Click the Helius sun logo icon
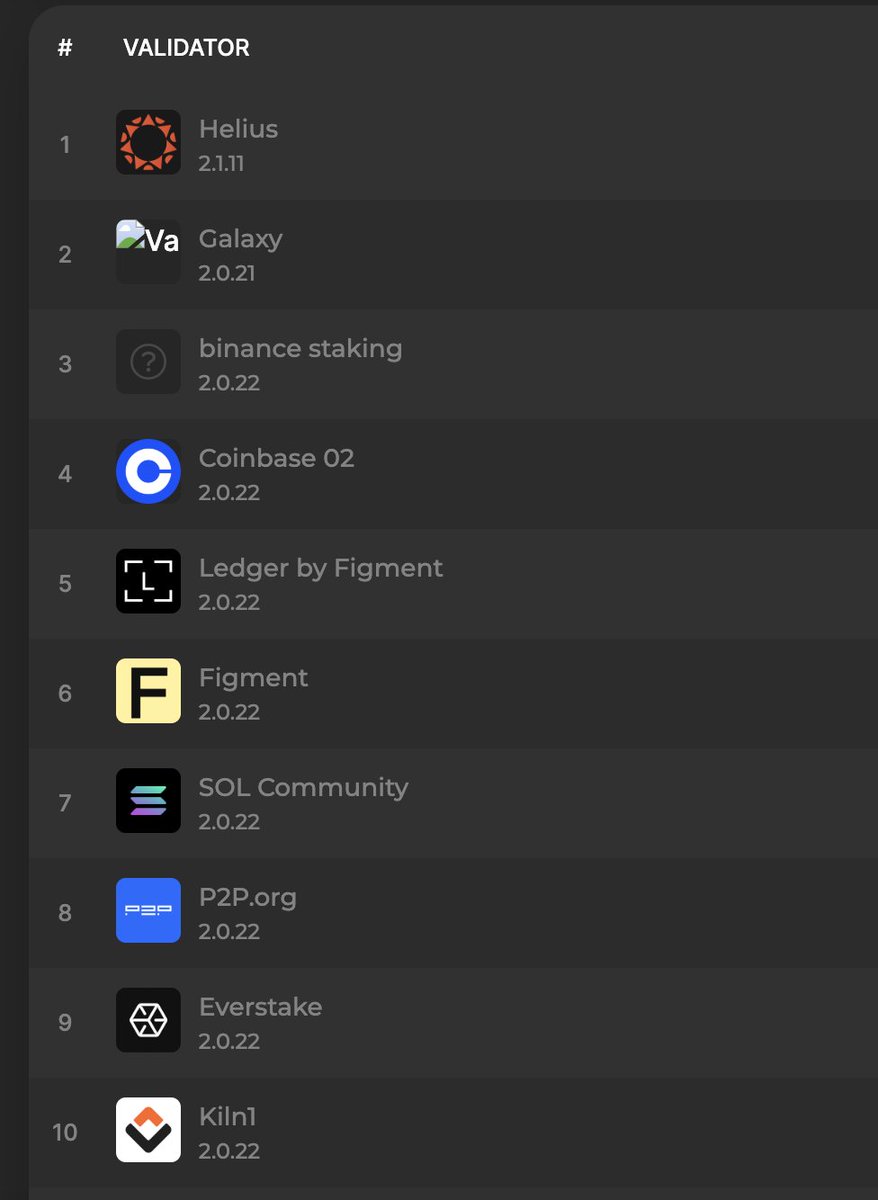878x1200 pixels. (148, 142)
